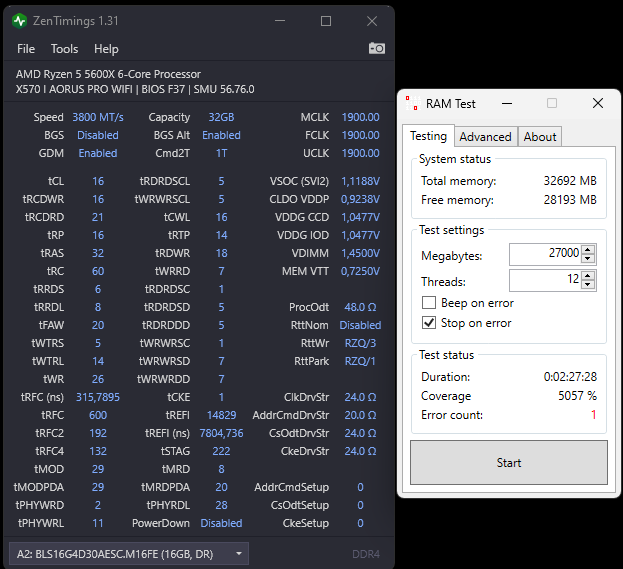Open the Help menu in ZenTimings
Viewport: 623px width, 569px height.
coord(106,49)
